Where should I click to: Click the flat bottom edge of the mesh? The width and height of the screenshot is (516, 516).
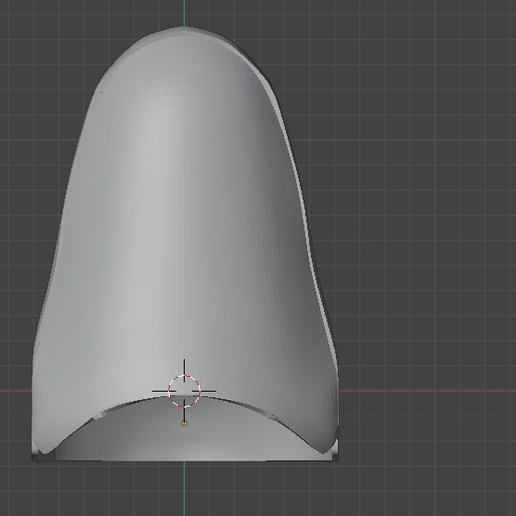coord(185,461)
